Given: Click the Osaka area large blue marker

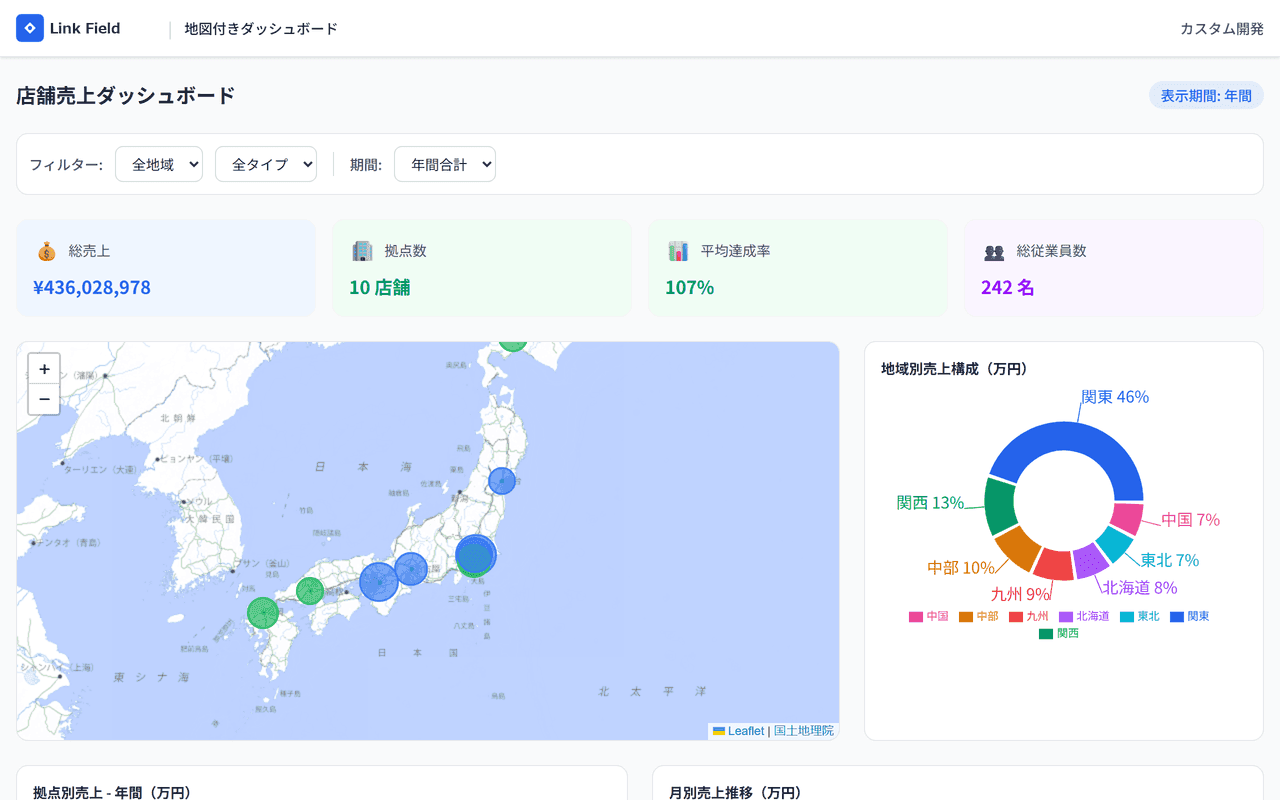Looking at the screenshot, I should 379,582.
